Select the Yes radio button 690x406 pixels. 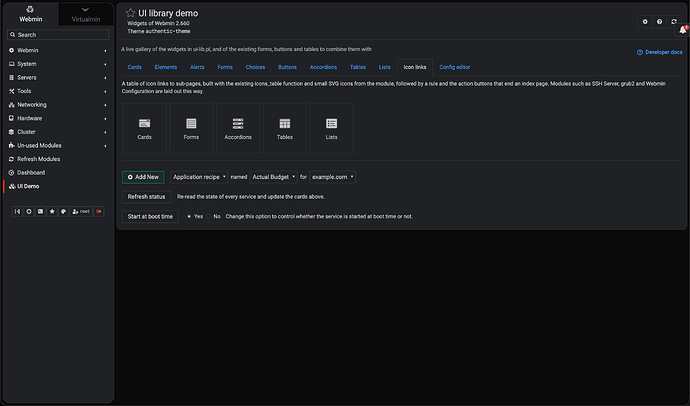[x=189, y=217]
